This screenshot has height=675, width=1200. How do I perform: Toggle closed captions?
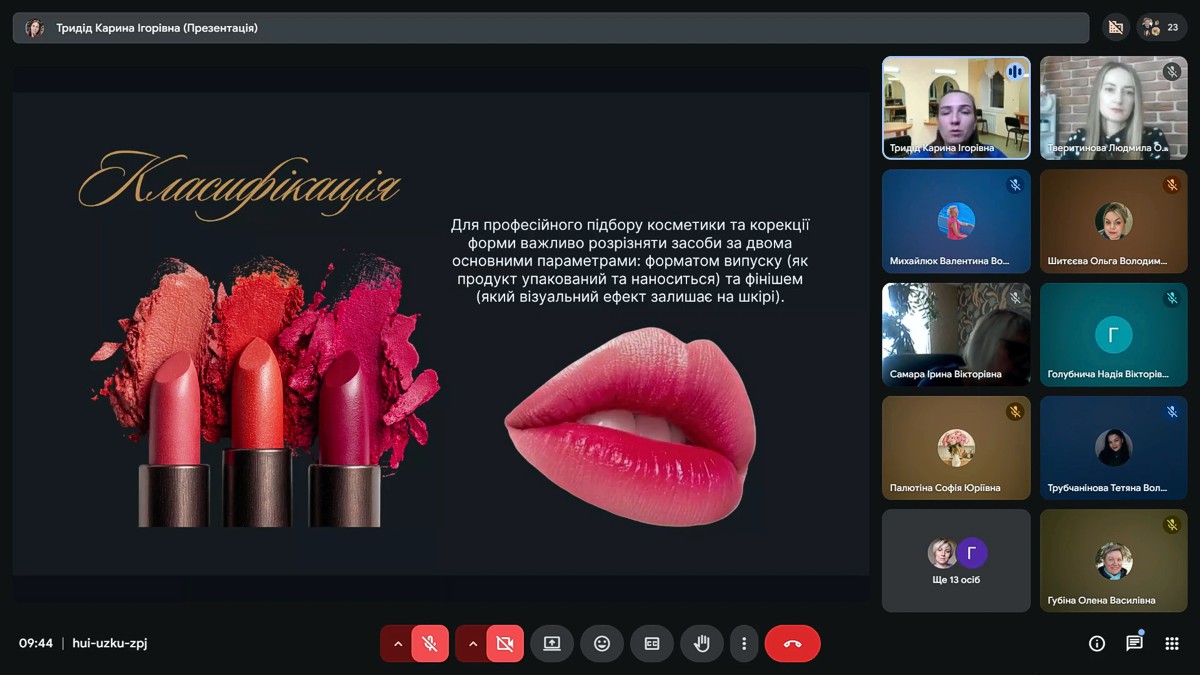click(x=652, y=644)
